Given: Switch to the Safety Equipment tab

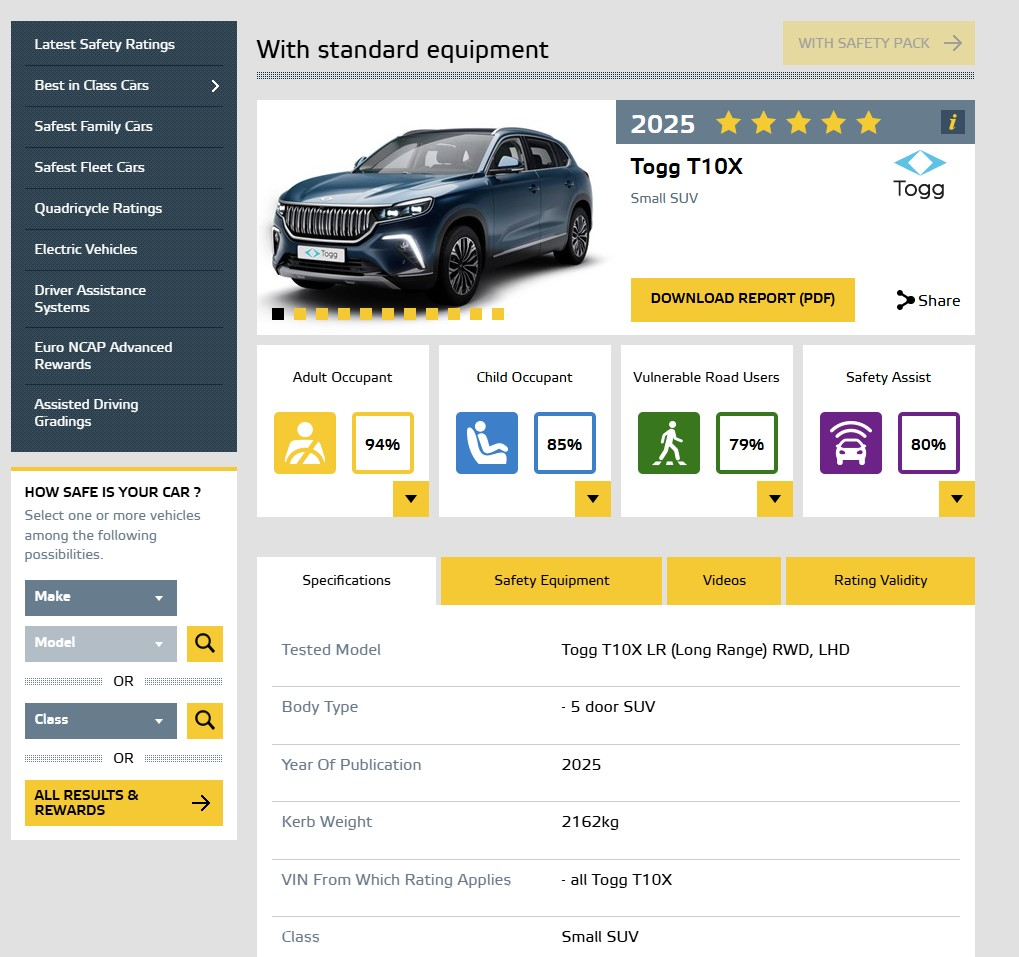Looking at the screenshot, I should click(x=551, y=581).
